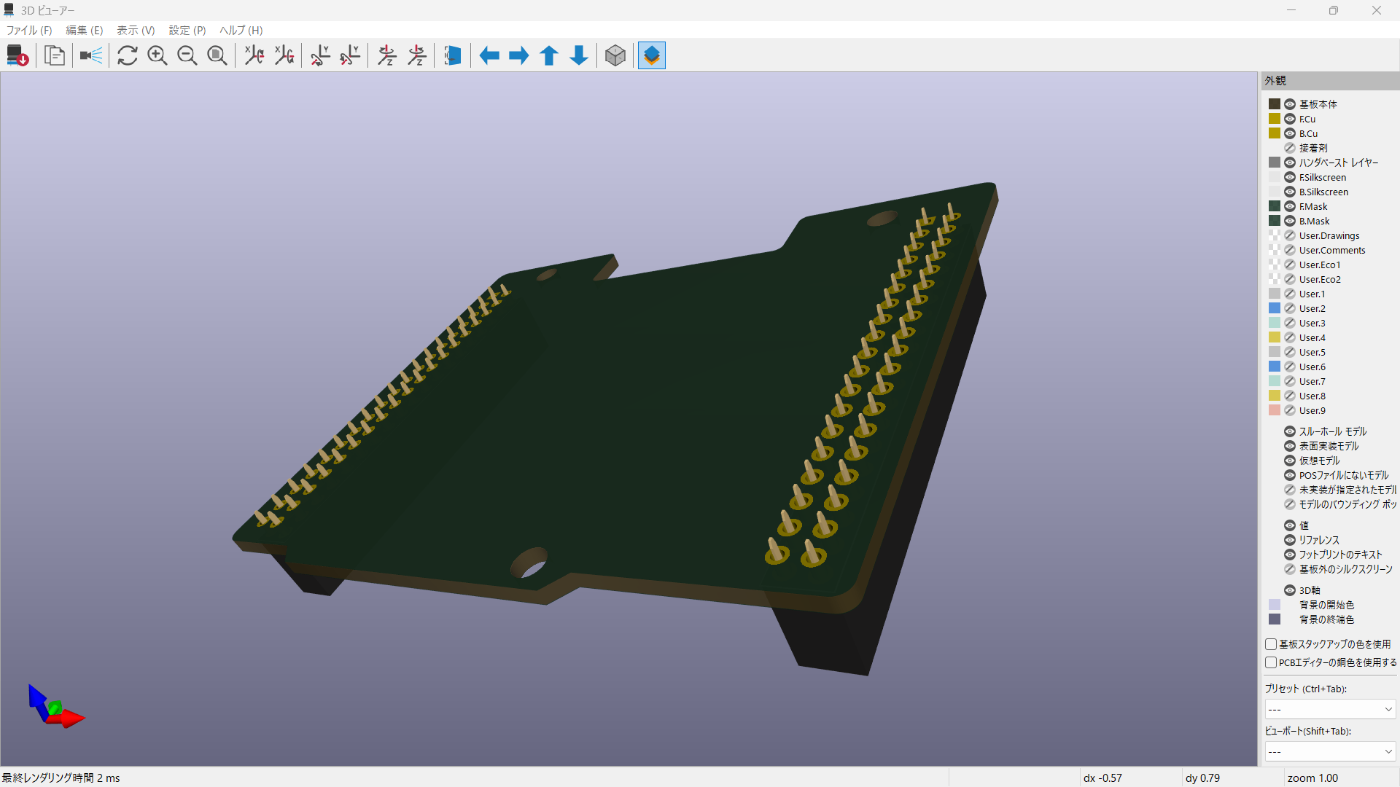Hide the F.Cu layer via eye icon
This screenshot has width=1400, height=787.
coord(1290,119)
